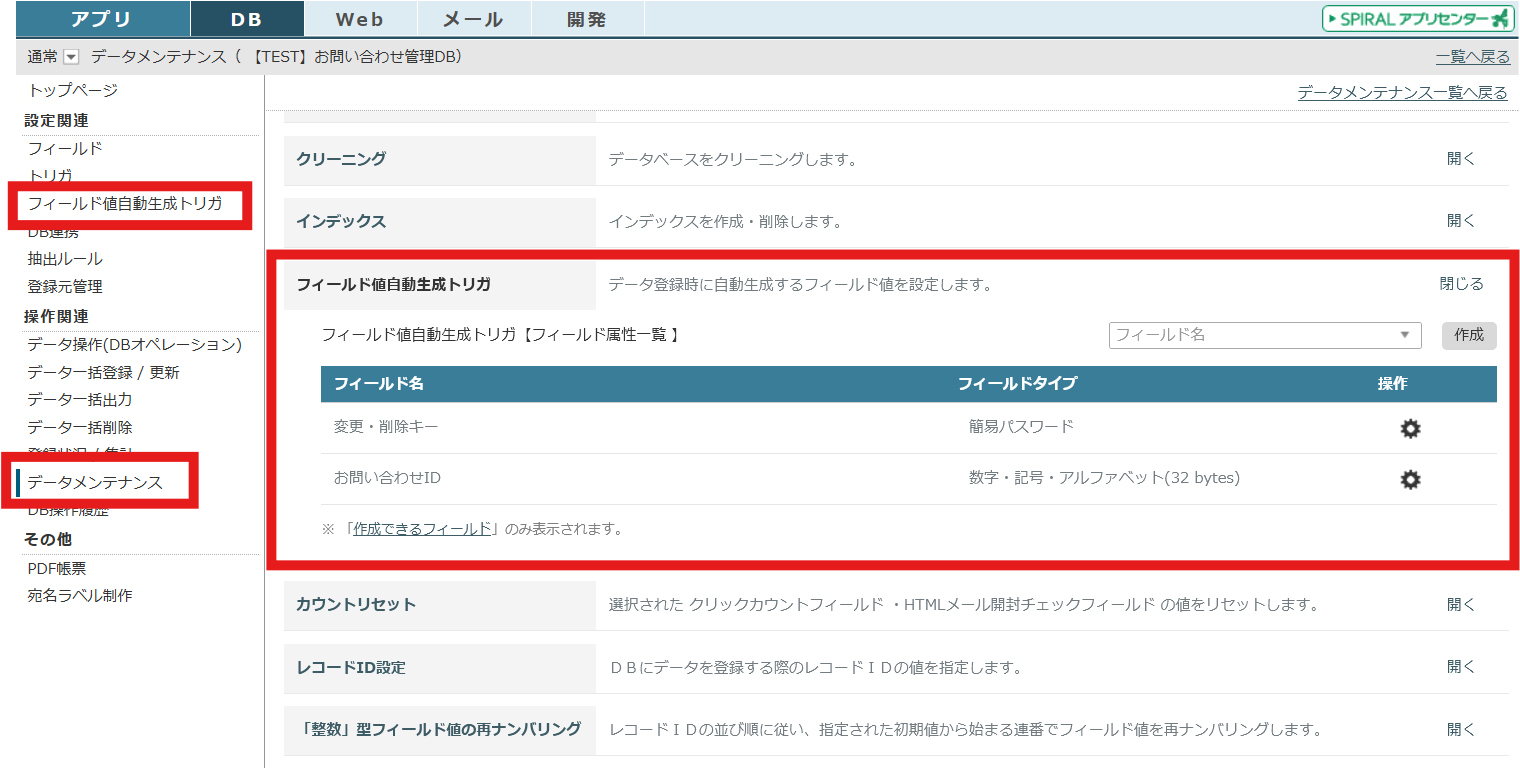The width and height of the screenshot is (1520, 768).
Task: Select データ操作(DBオペレーション) in sidebar
Action: tap(134, 345)
